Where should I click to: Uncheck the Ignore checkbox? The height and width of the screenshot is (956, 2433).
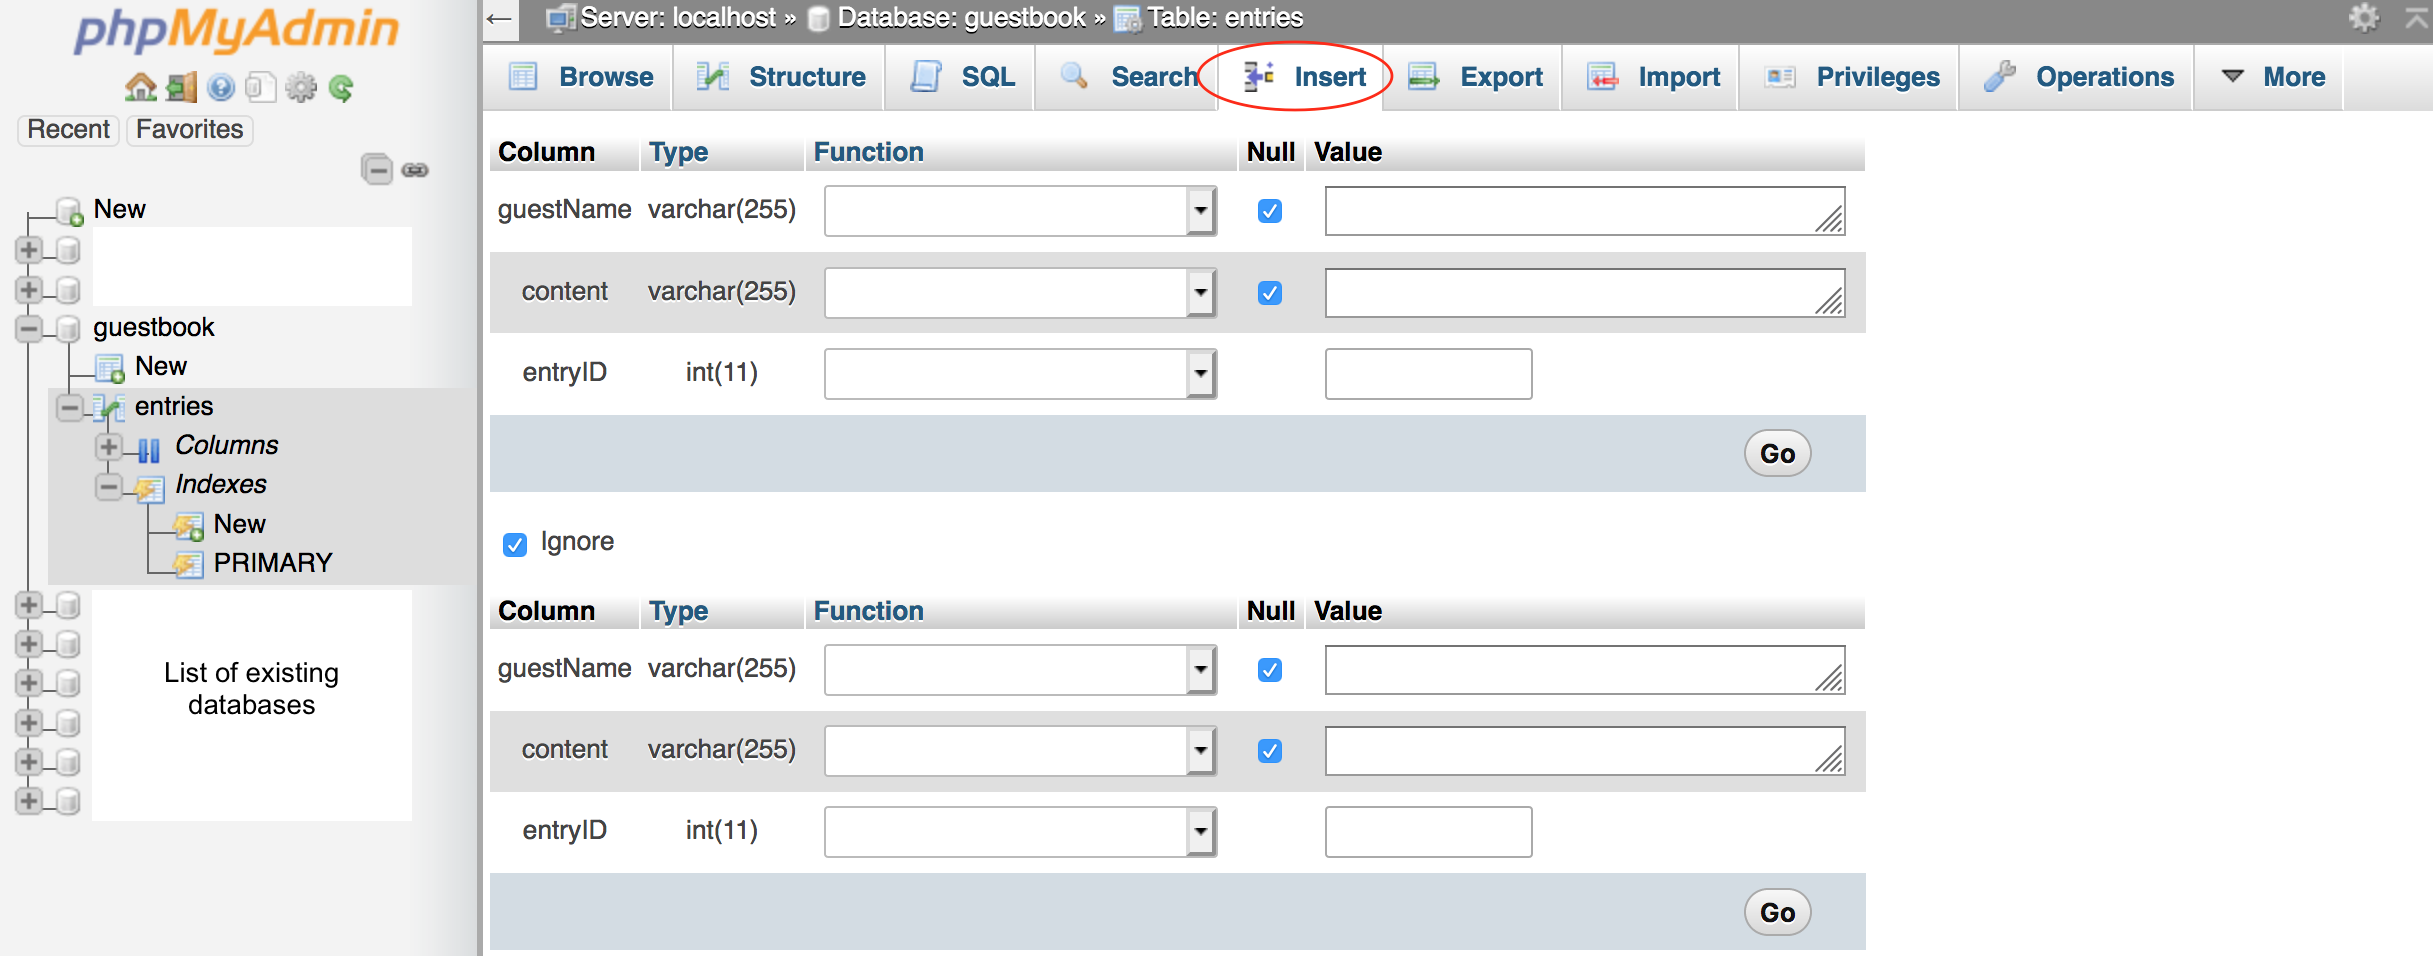[x=515, y=542]
